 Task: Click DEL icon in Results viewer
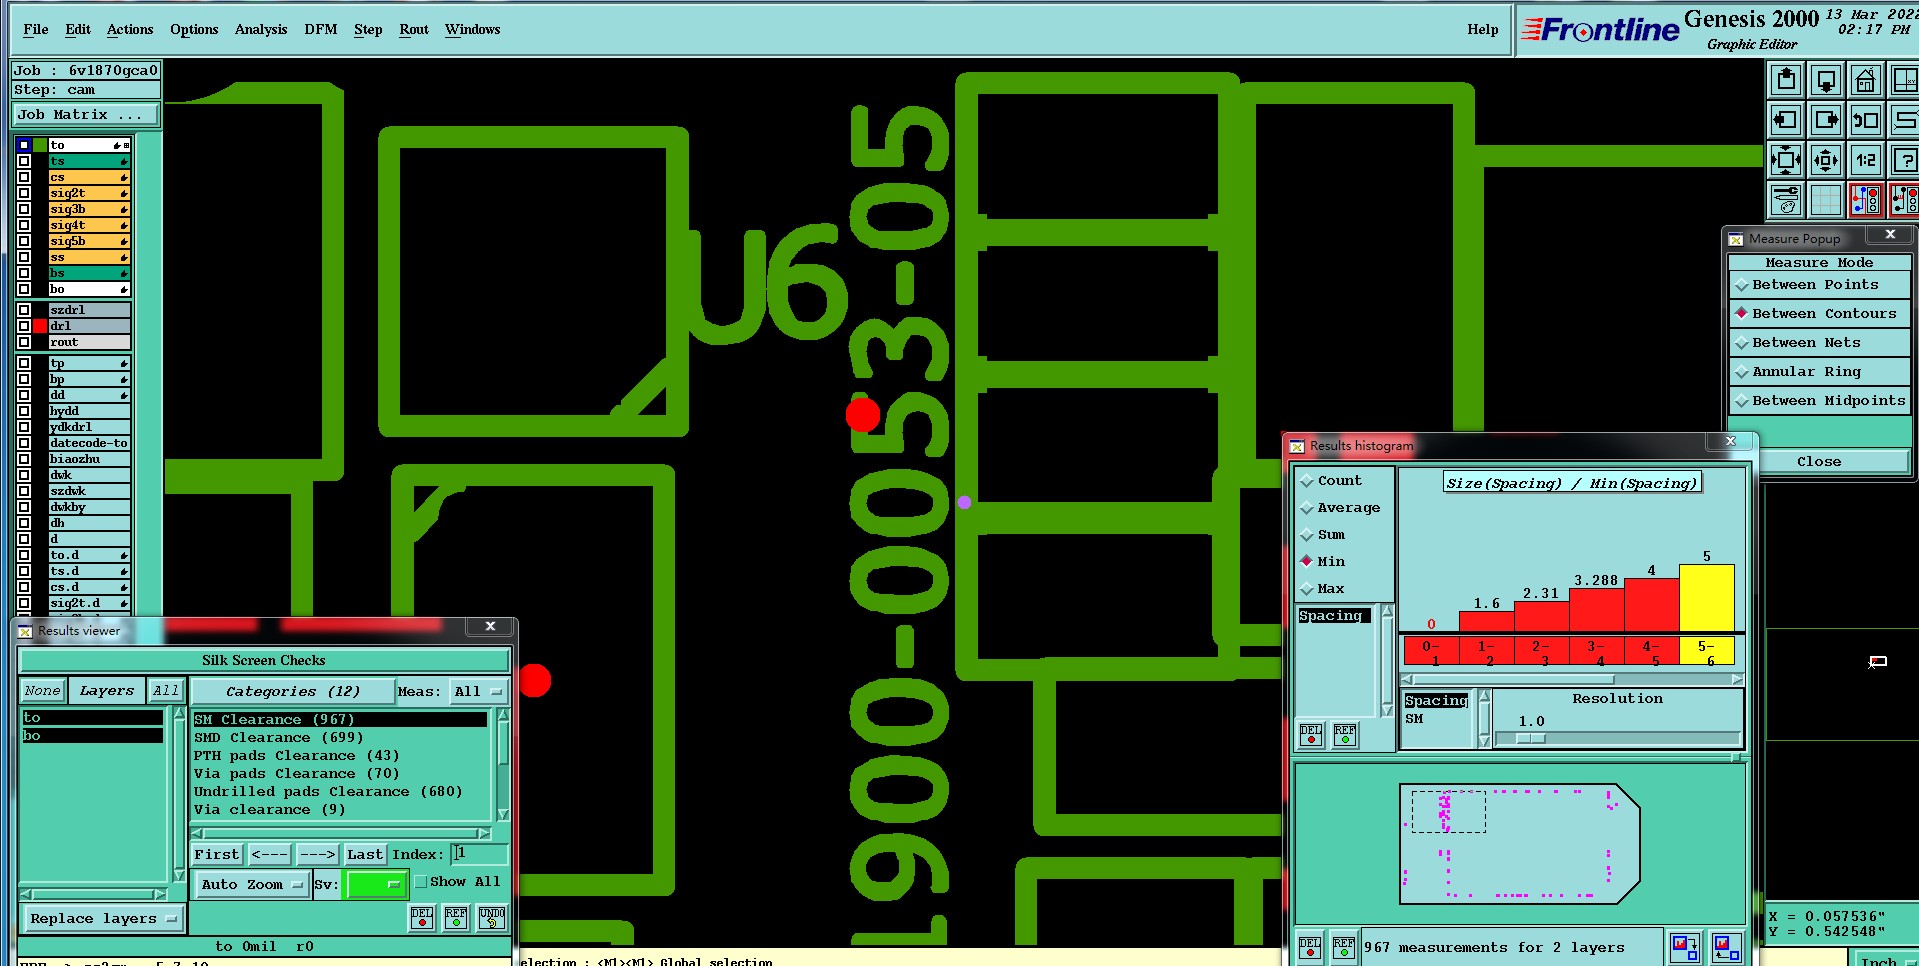(x=422, y=917)
